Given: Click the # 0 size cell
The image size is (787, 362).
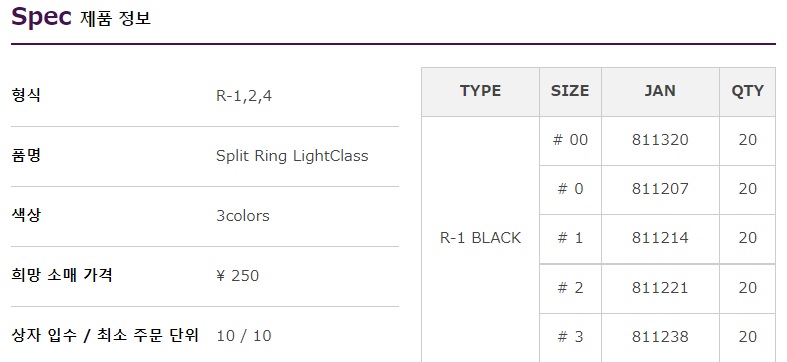Looking at the screenshot, I should (570, 190).
